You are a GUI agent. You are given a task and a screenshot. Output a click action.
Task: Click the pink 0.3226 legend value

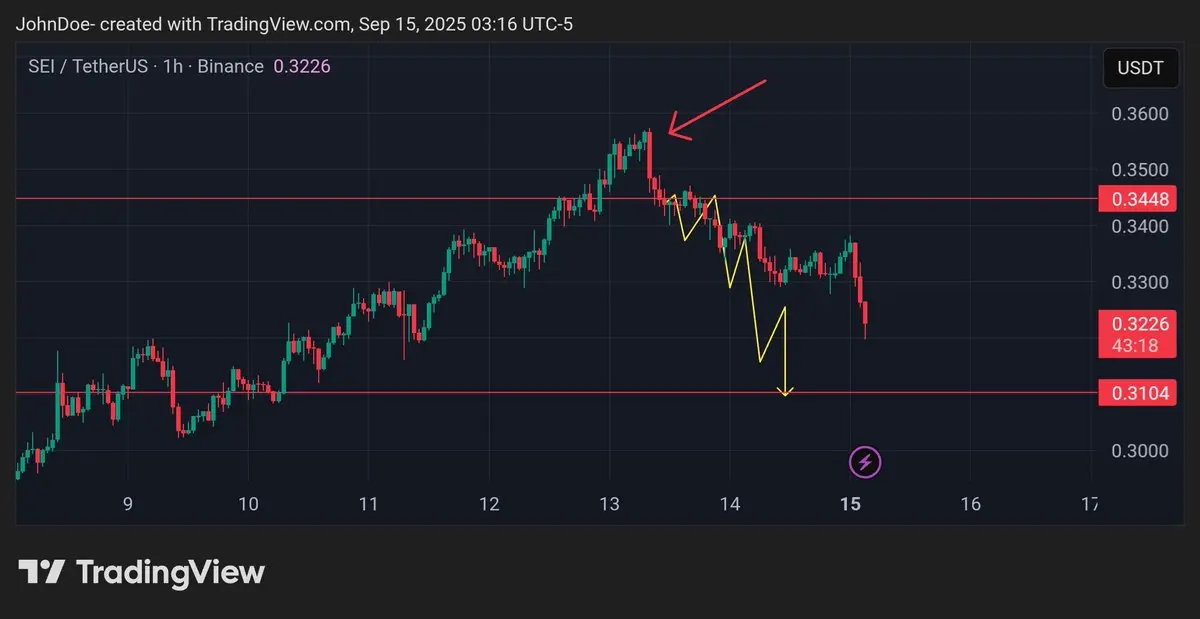coord(302,66)
